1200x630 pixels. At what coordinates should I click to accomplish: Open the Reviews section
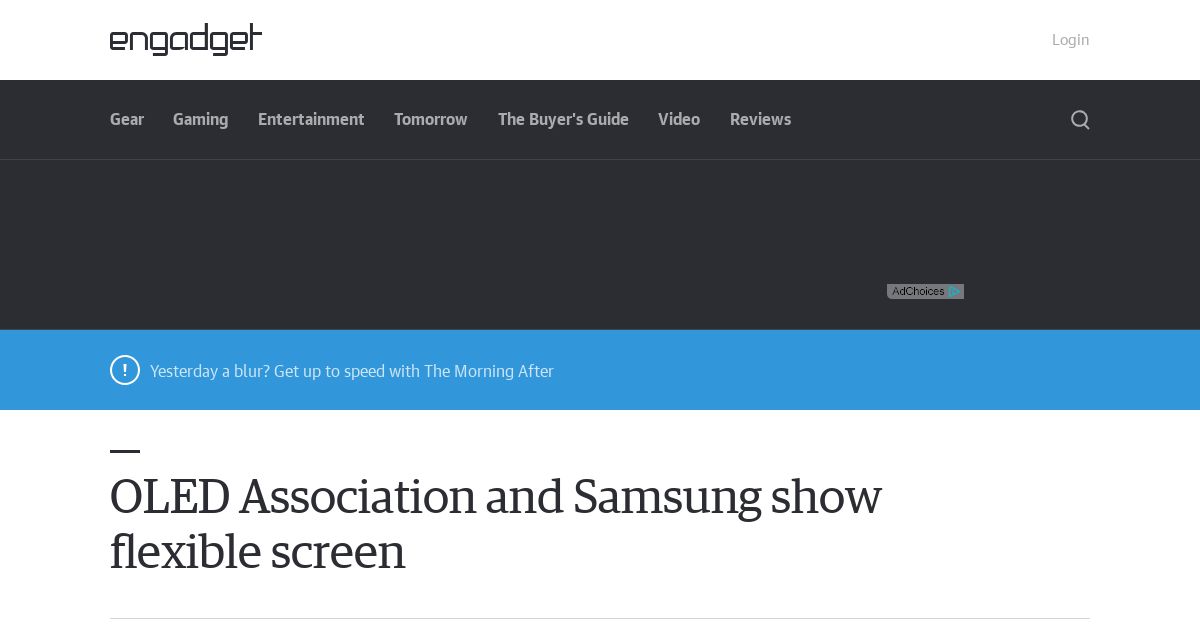[x=760, y=120]
